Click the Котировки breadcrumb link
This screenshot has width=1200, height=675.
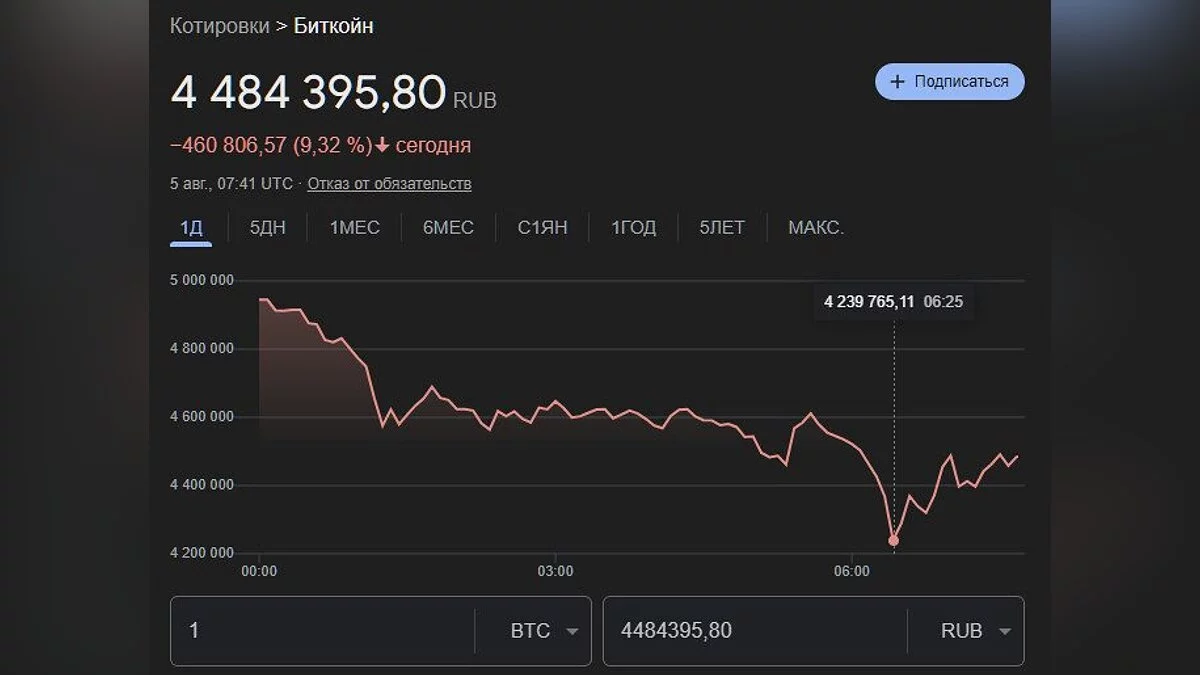pyautogui.click(x=219, y=26)
